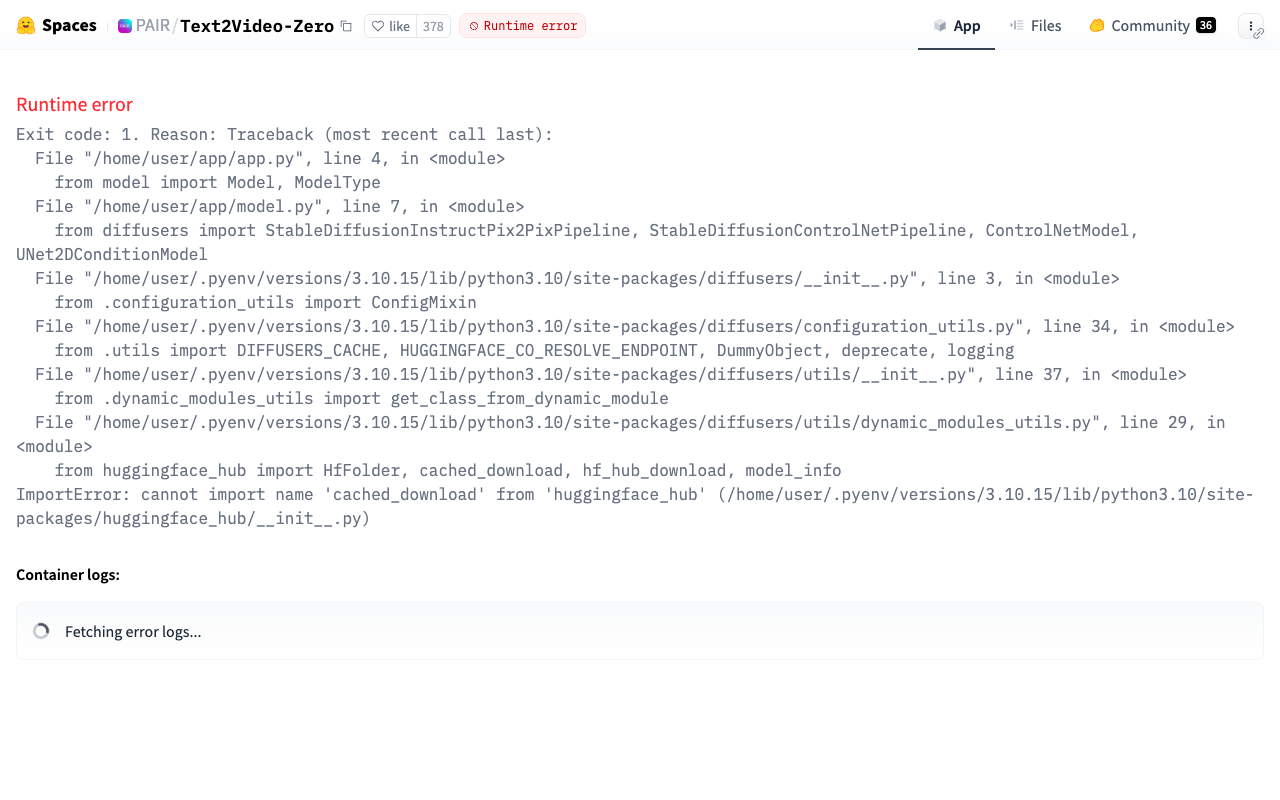Open the Text2Video-Zero space title link
The width and height of the screenshot is (1280, 800).
pyautogui.click(x=257, y=26)
